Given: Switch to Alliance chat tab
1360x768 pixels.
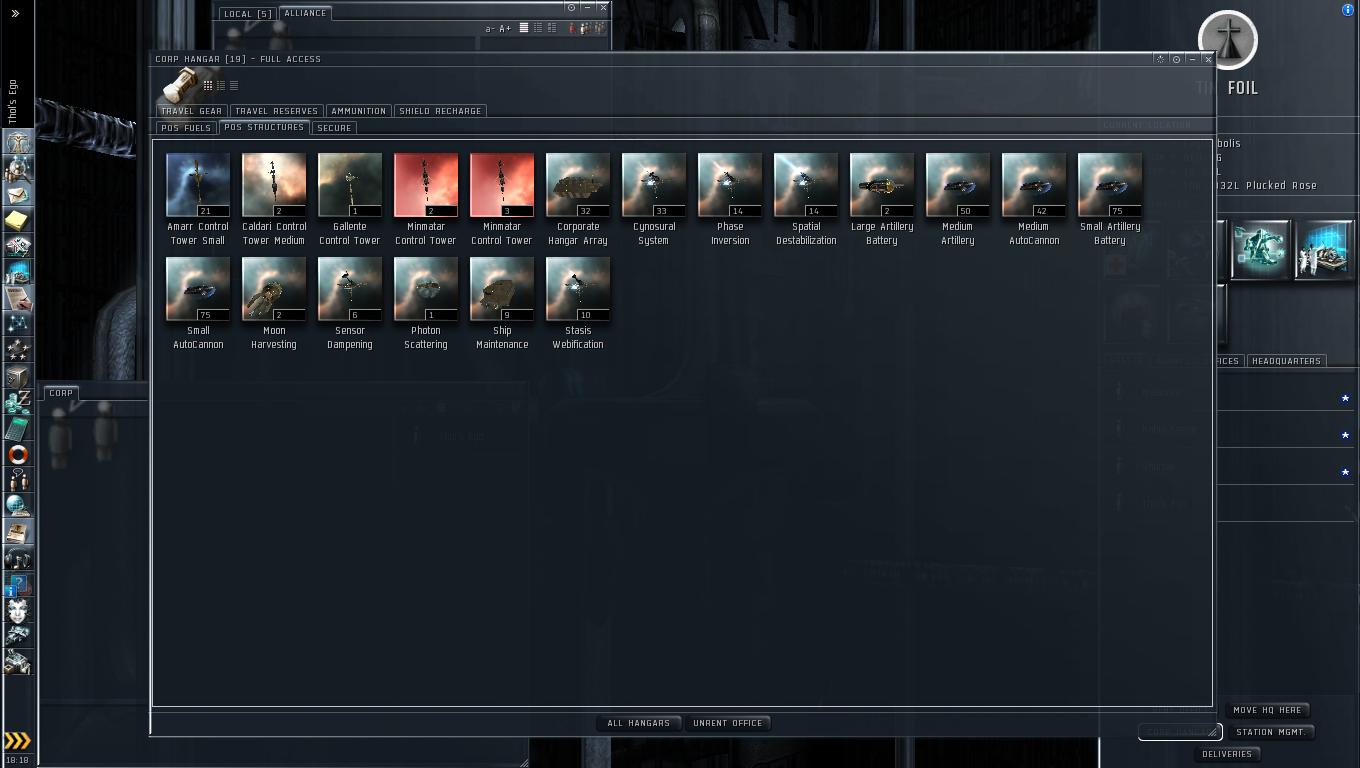Looking at the screenshot, I should click(305, 13).
